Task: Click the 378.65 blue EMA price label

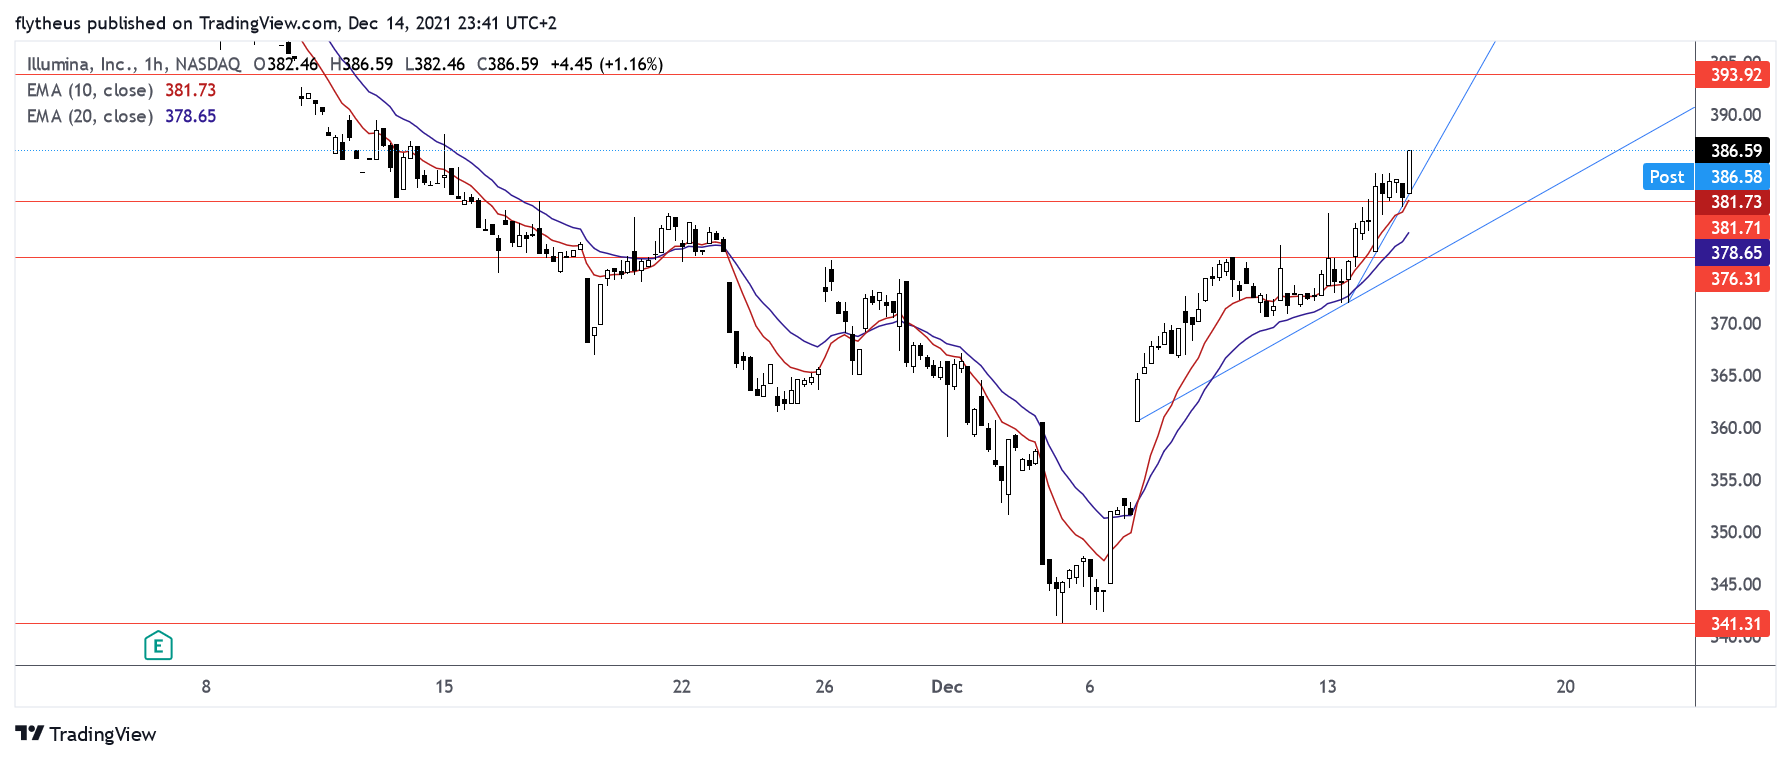Action: 1733,253
